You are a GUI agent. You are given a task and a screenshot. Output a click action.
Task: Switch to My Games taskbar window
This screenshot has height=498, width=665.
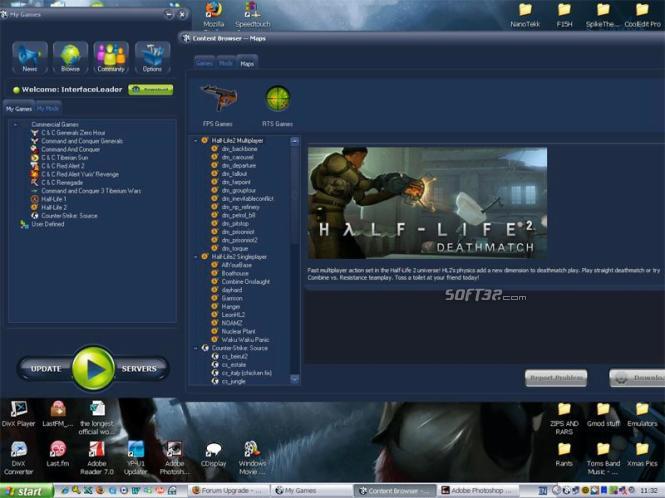click(312, 491)
